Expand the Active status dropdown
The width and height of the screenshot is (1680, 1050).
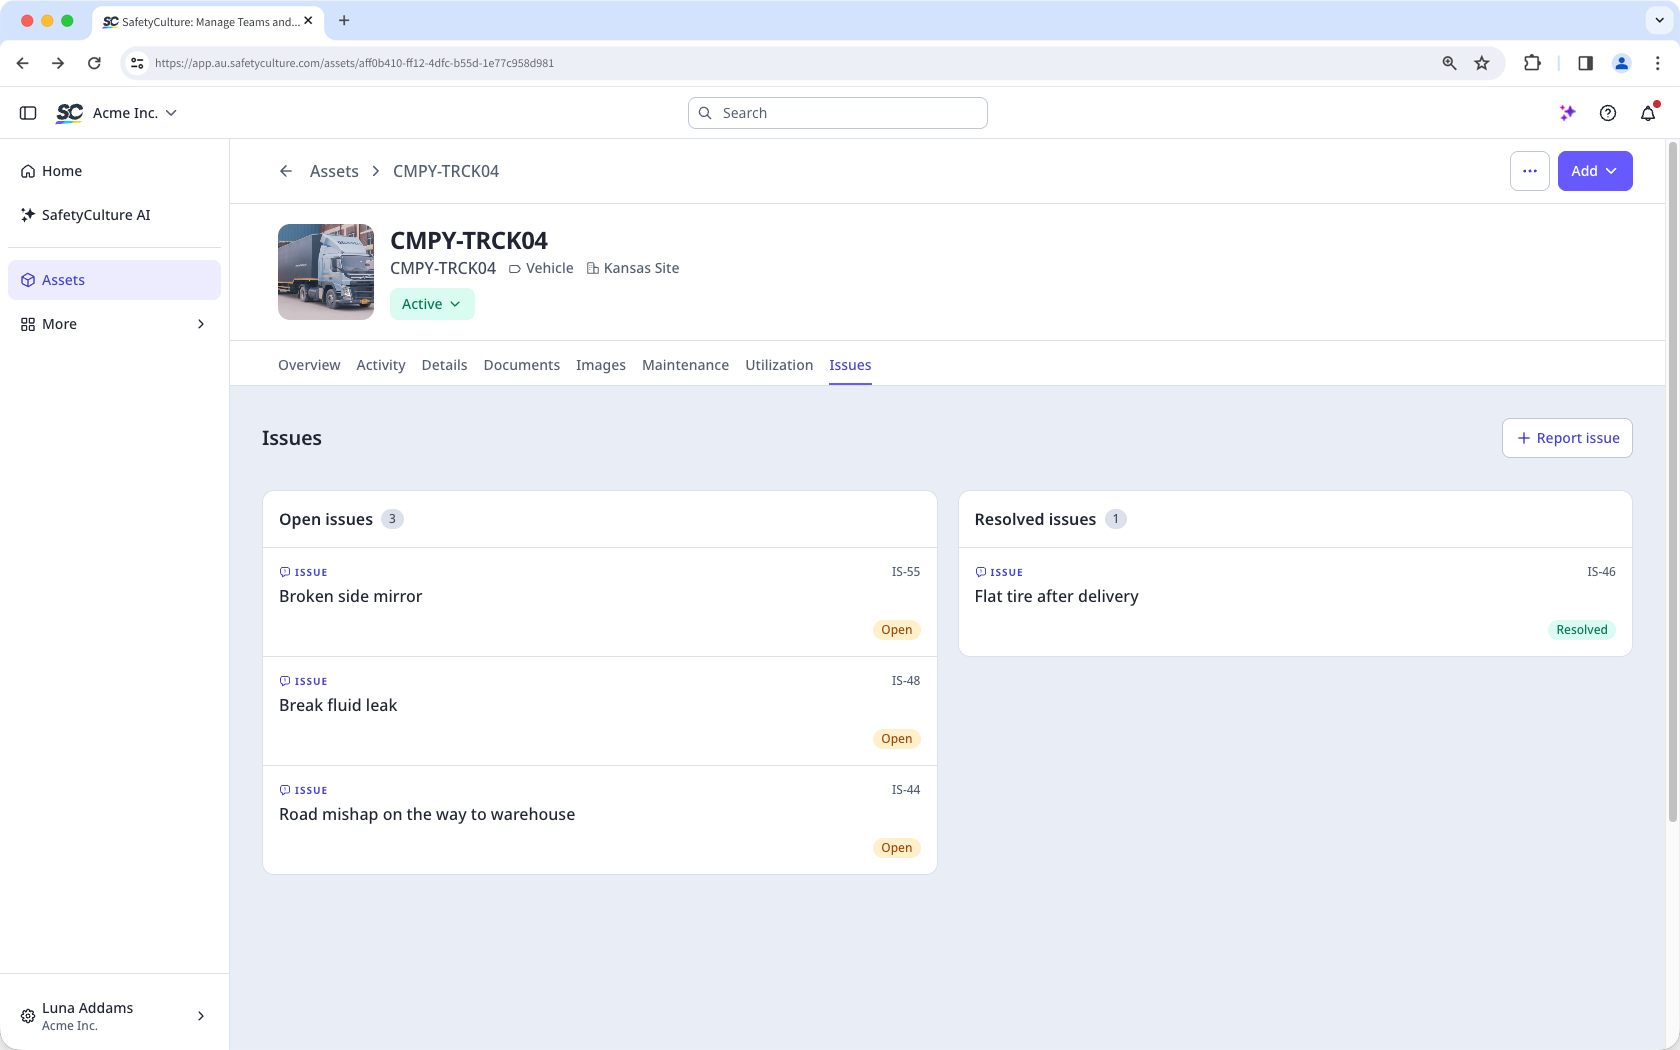coord(432,304)
